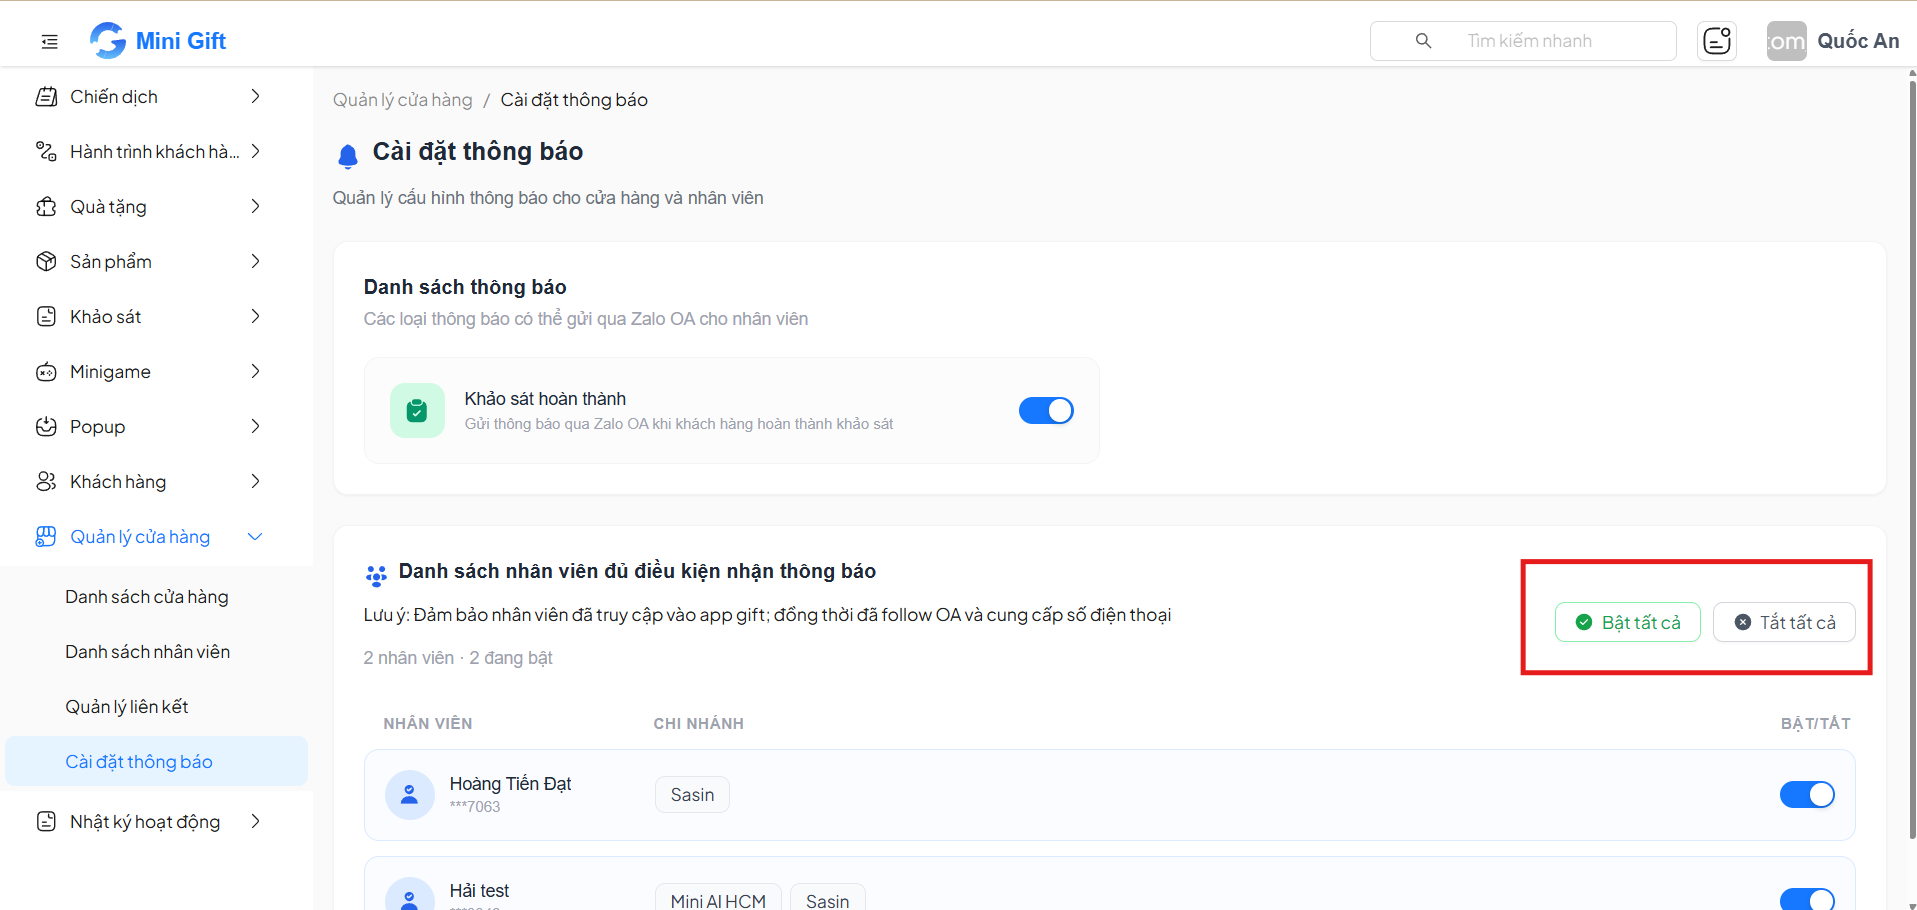This screenshot has width=1917, height=910.
Task: Collapse the Quản lý cửa hàng chevron
Action: 255,537
